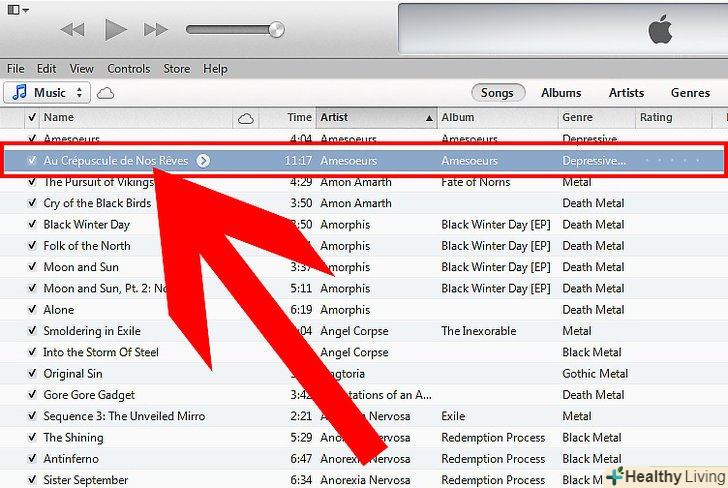Viewport: 728px width, 488px height.
Task: Open the File menu
Action: tap(15, 69)
